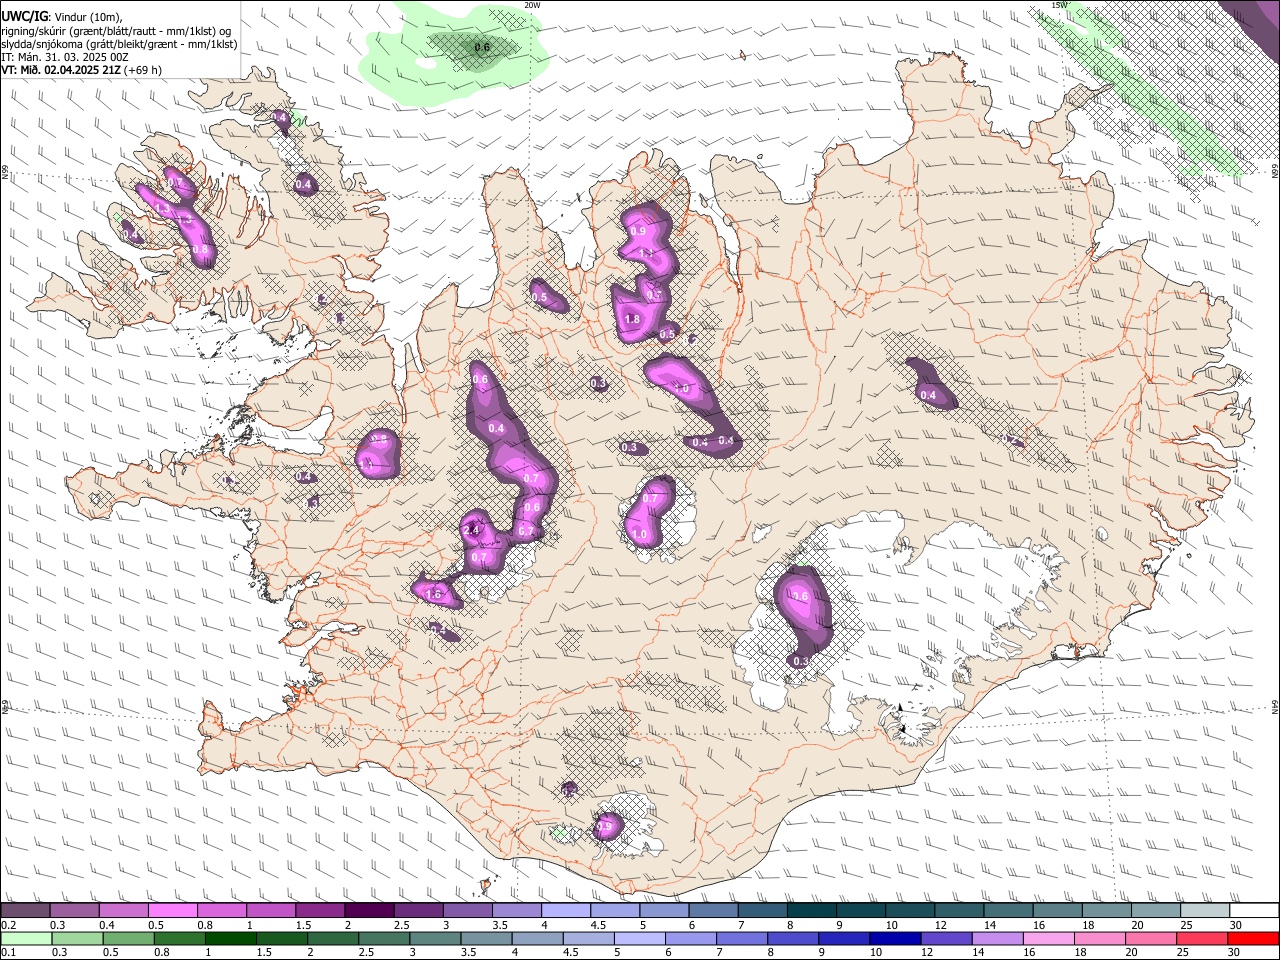
Task: Click the bright red swatch ending the rain legend
Action: [x=1254, y=938]
